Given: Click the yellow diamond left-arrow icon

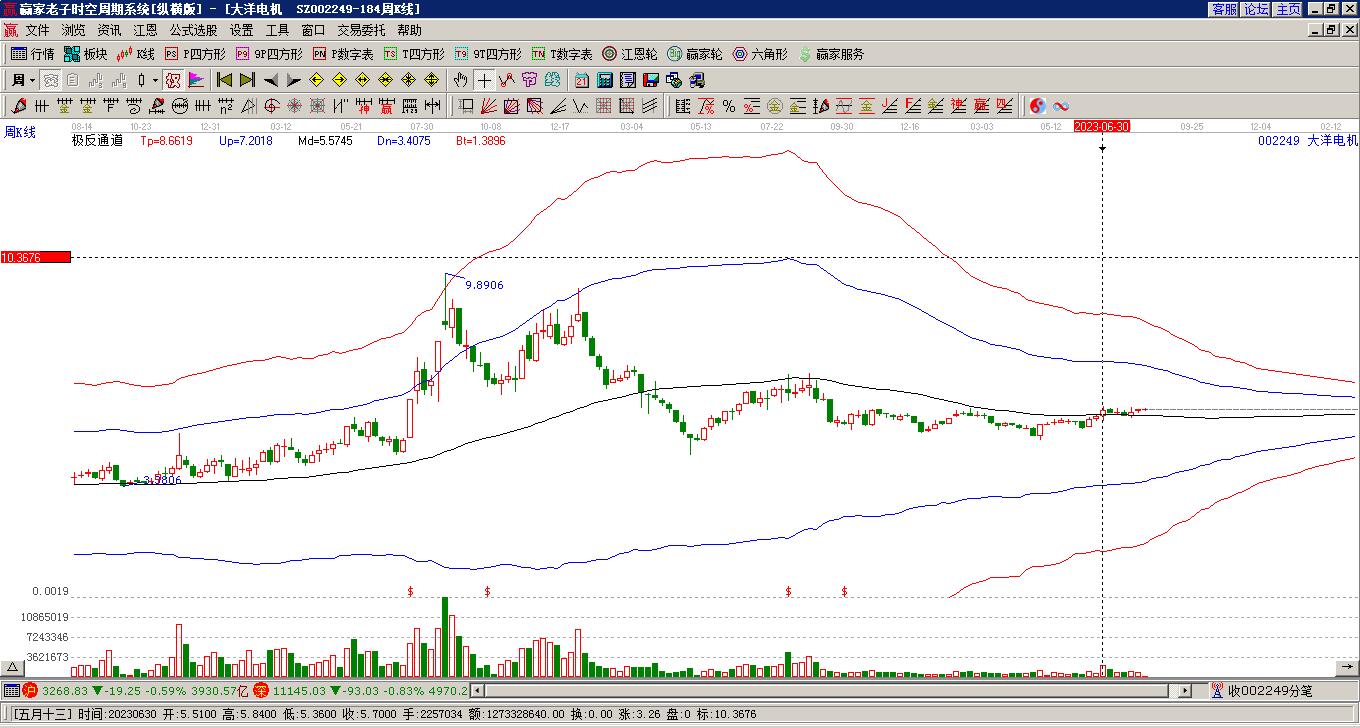Looking at the screenshot, I should (317, 80).
